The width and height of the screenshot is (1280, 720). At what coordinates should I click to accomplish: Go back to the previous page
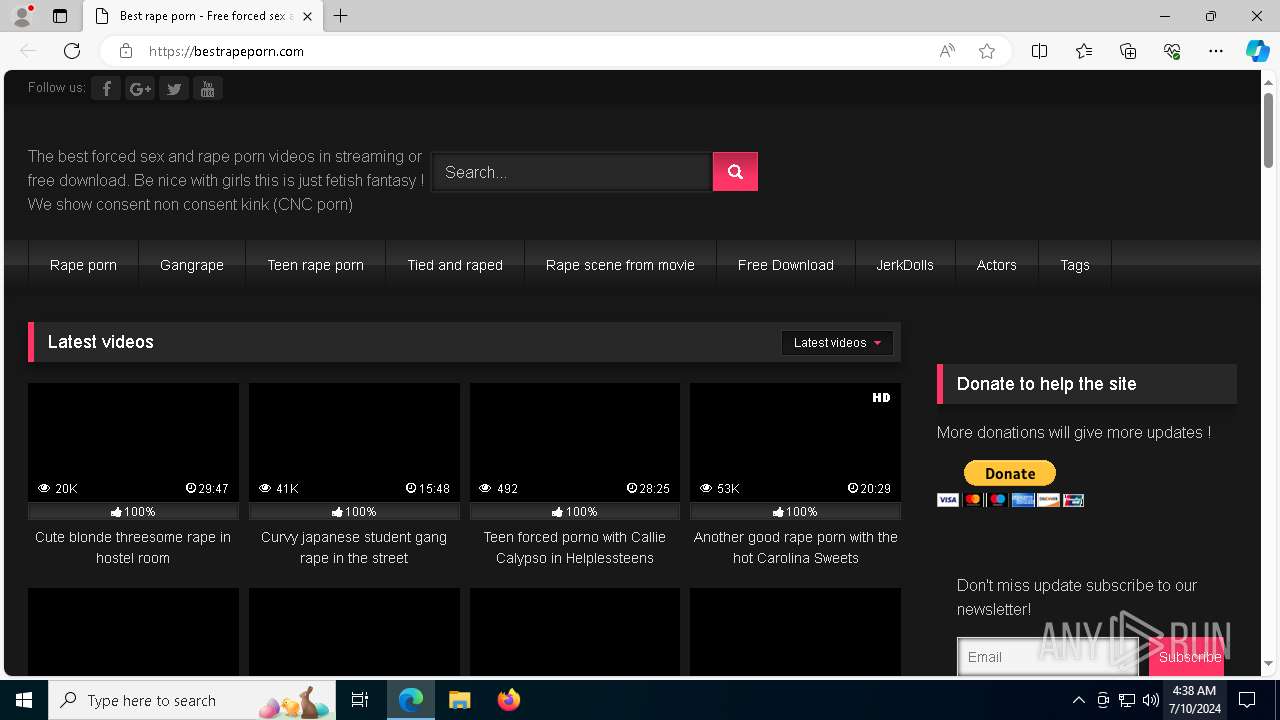(28, 51)
